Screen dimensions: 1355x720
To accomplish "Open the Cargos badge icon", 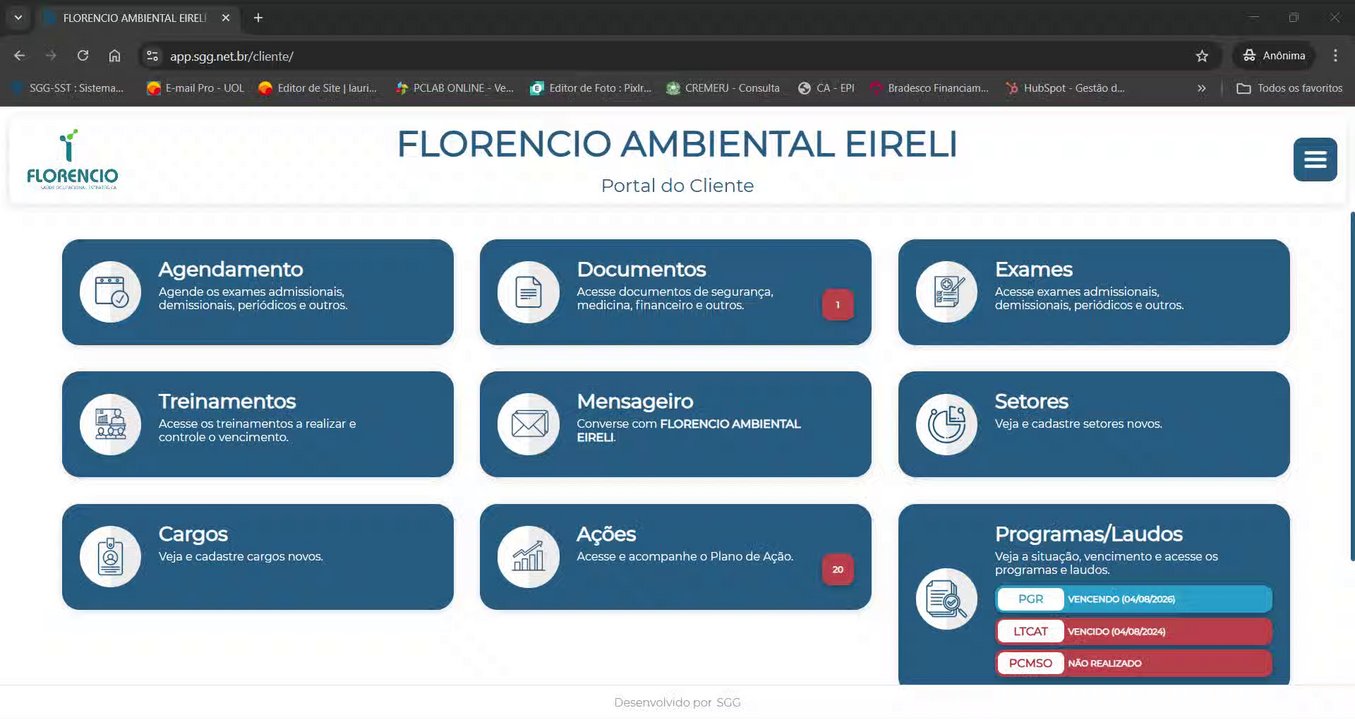I will click(111, 556).
